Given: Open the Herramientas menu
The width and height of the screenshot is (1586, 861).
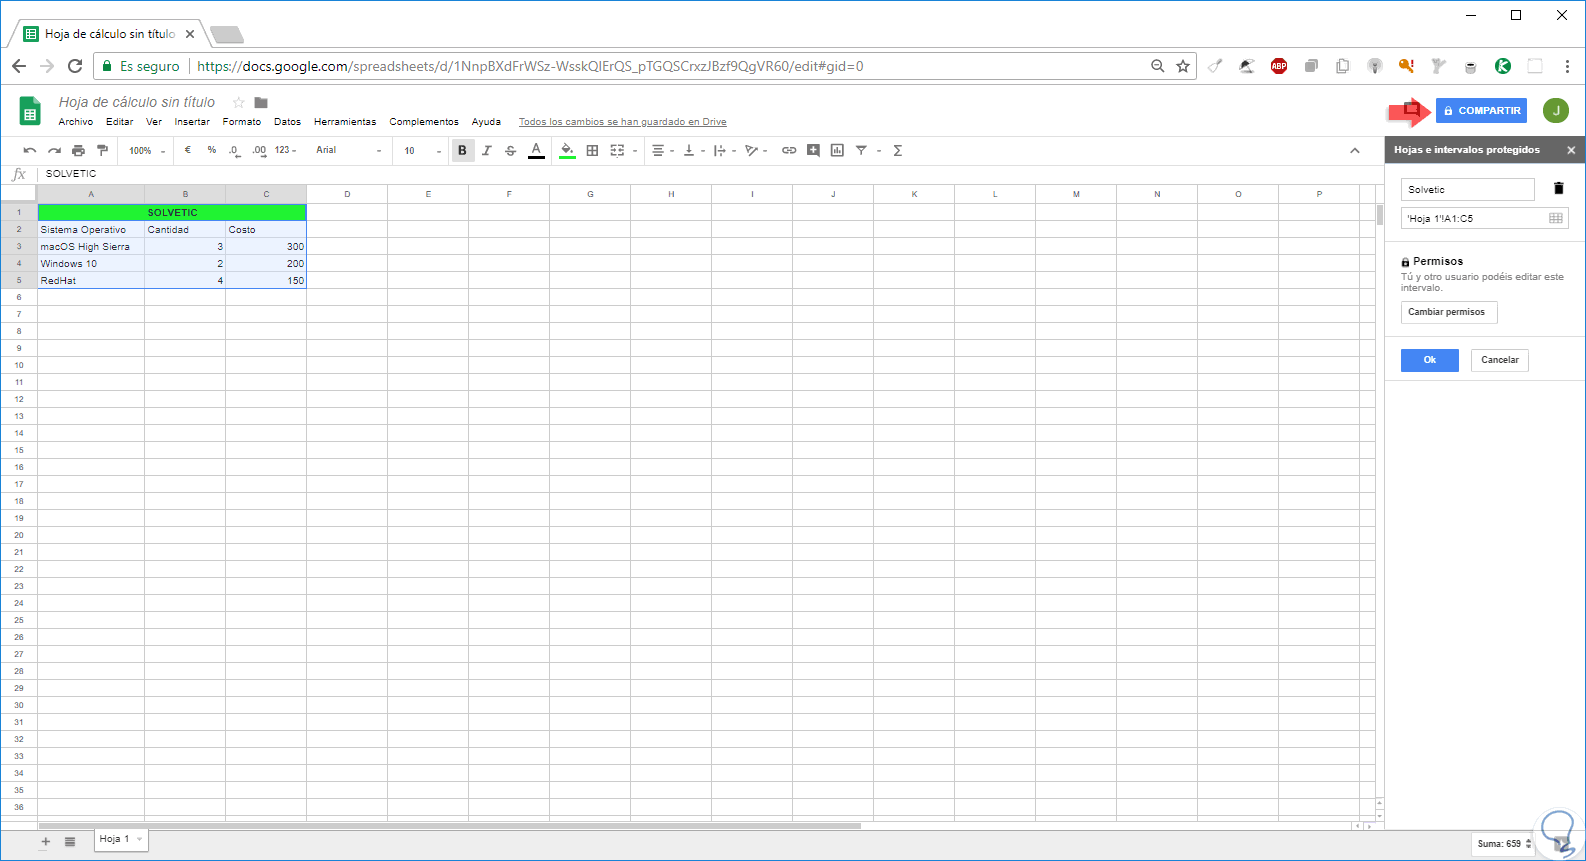Looking at the screenshot, I should (x=345, y=122).
